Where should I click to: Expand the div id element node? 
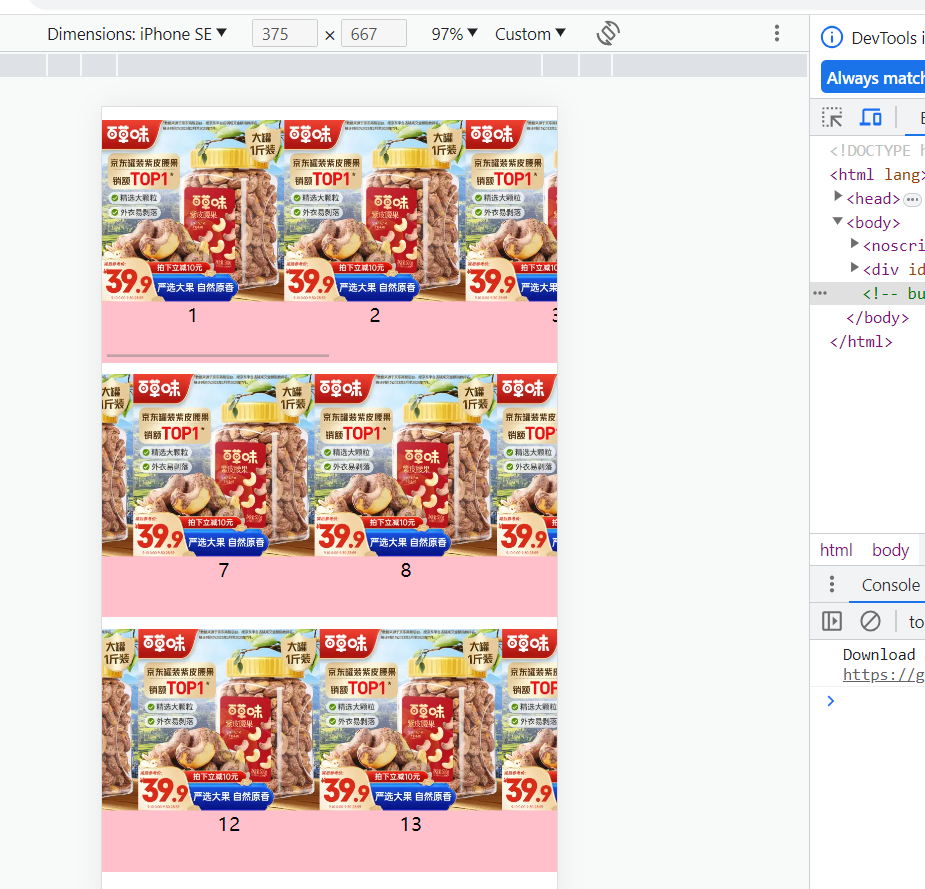click(x=854, y=268)
